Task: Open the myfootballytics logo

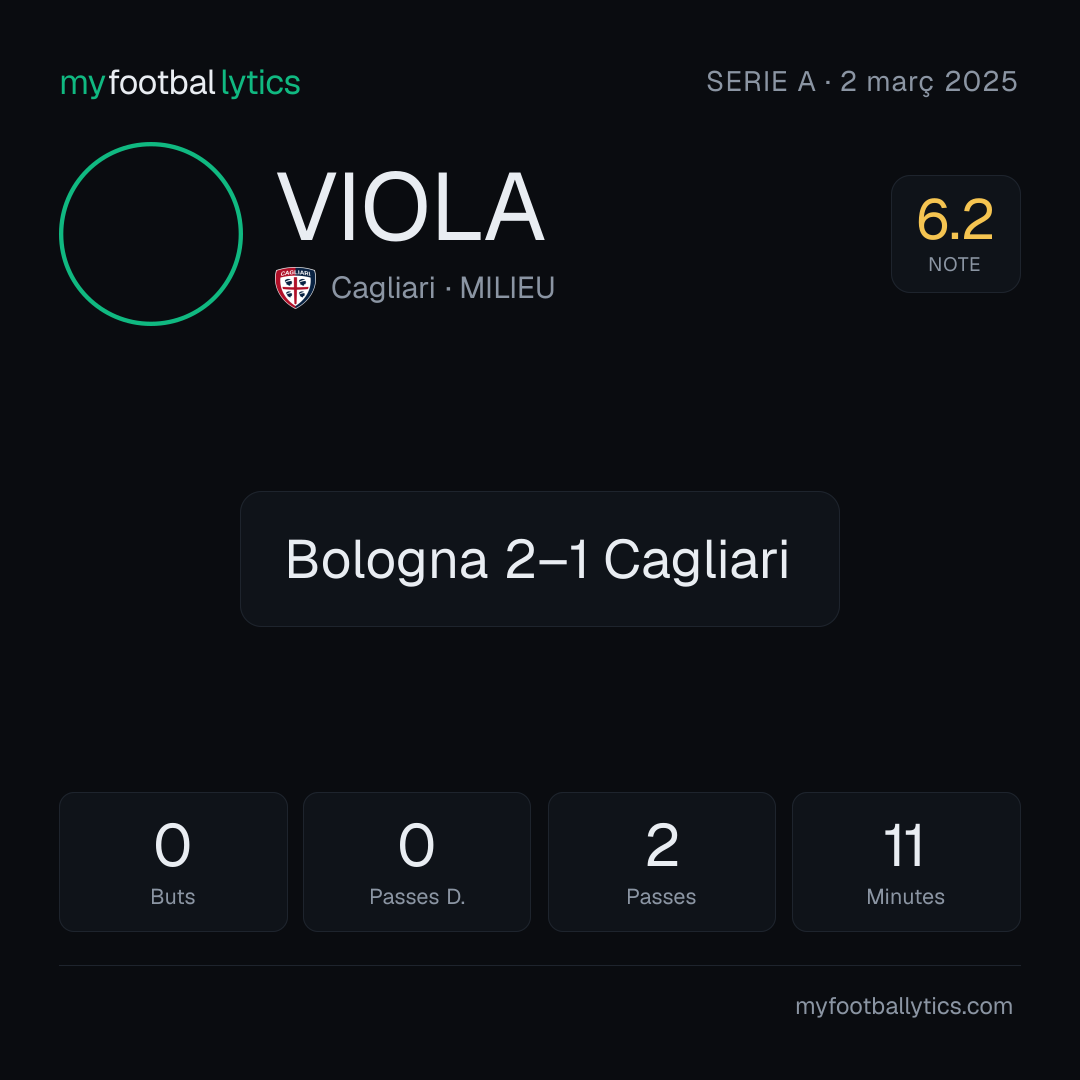Action: [x=180, y=83]
